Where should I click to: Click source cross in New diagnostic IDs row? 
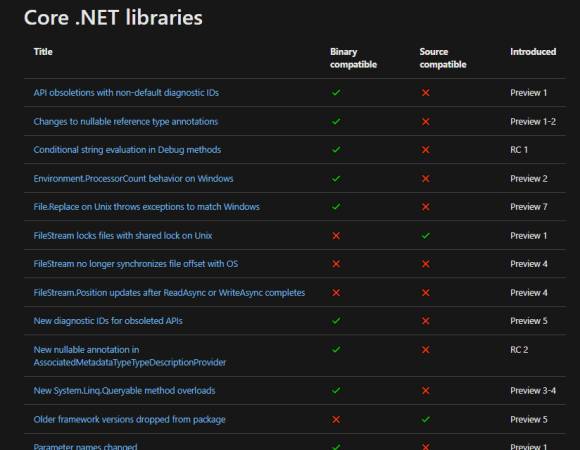point(426,321)
